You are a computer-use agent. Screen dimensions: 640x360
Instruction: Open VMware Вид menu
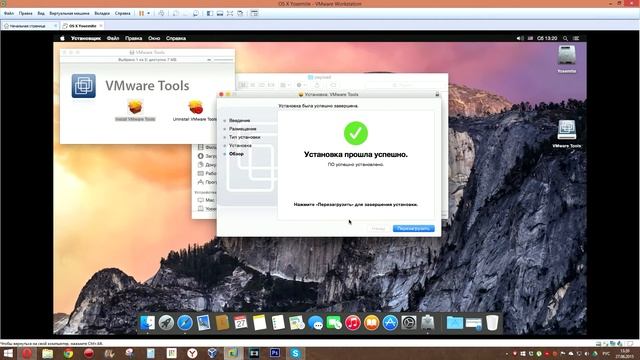tap(41, 13)
